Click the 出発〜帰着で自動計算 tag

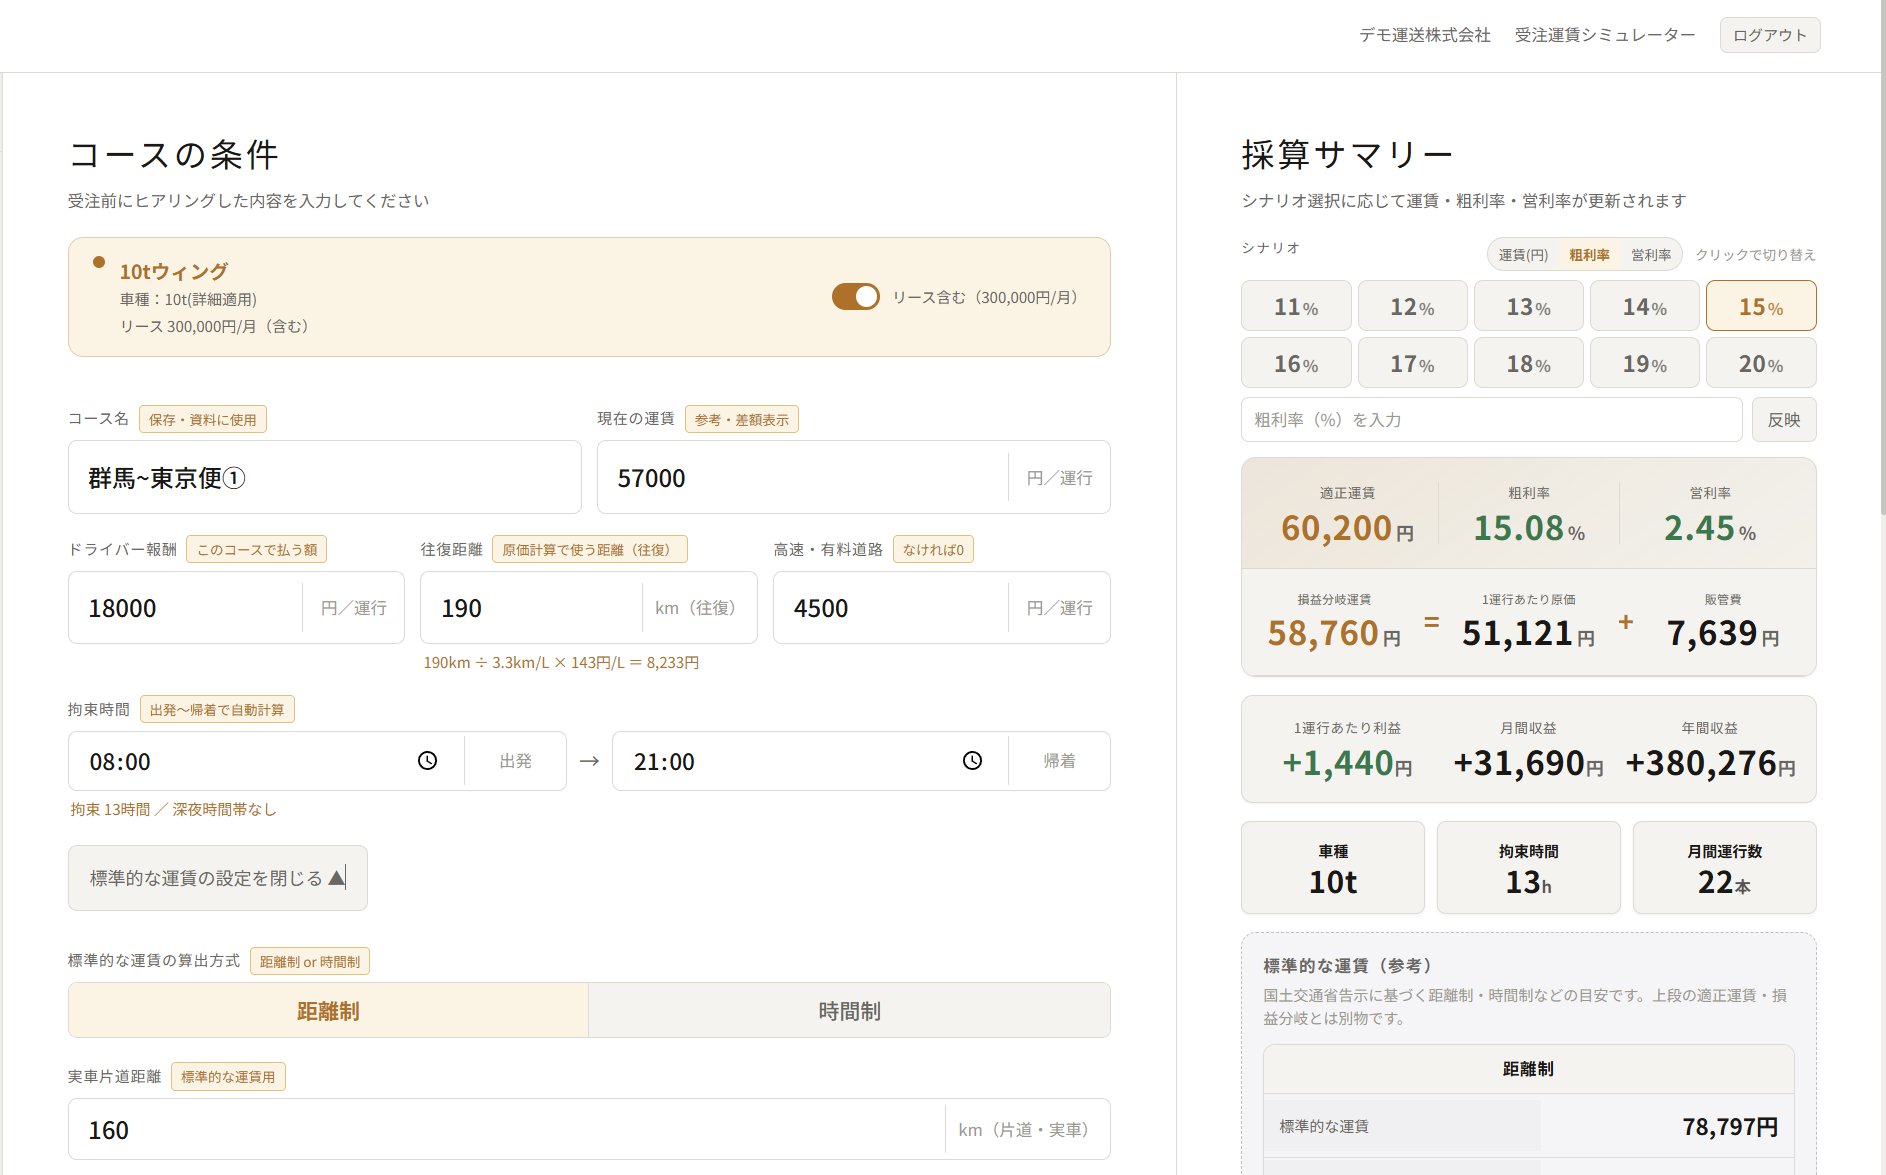click(217, 710)
